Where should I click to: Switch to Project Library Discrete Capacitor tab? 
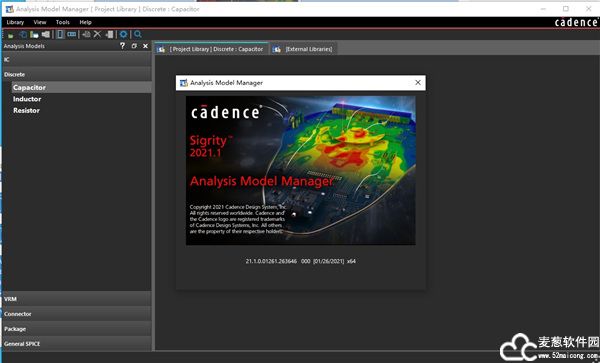(212, 49)
